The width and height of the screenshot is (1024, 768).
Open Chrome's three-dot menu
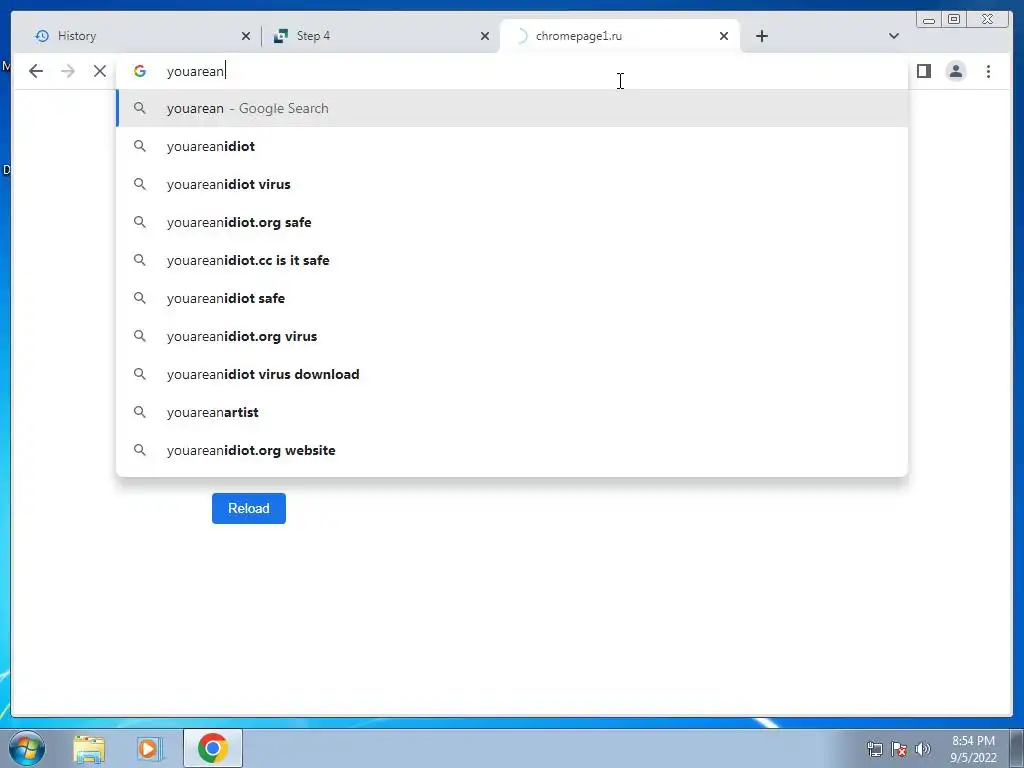pos(988,71)
